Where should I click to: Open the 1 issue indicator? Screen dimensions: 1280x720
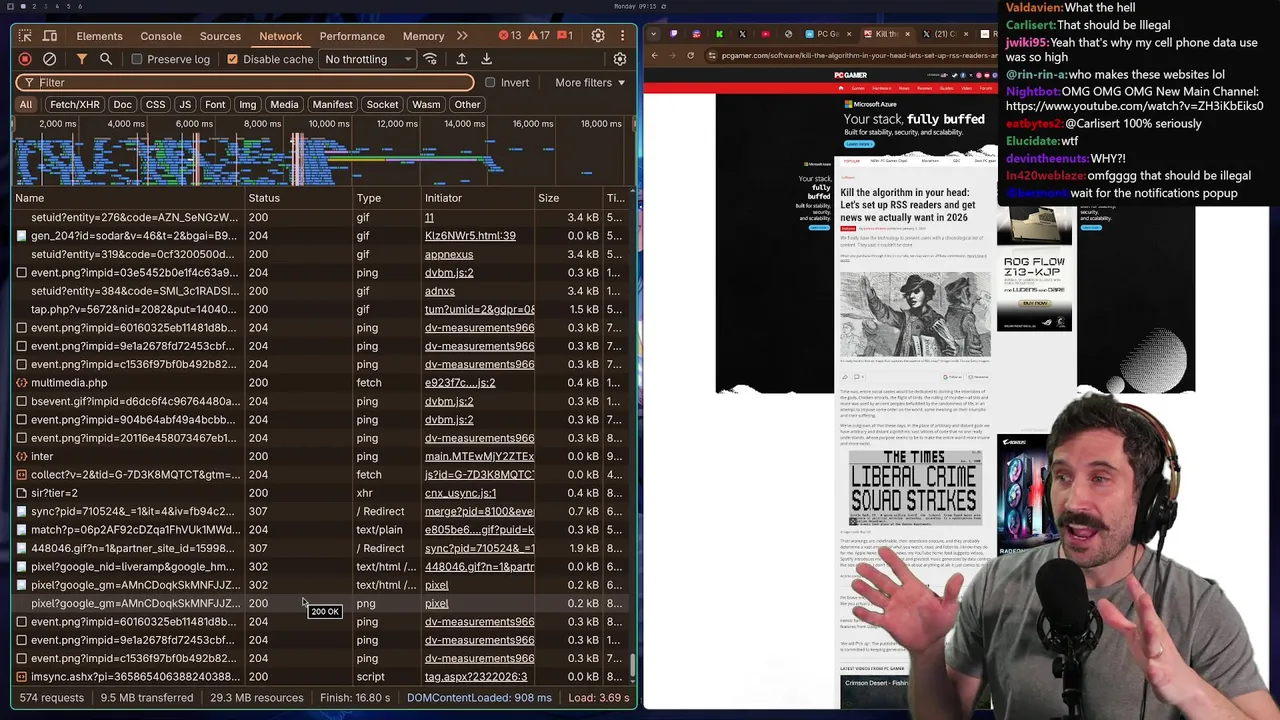565,36
